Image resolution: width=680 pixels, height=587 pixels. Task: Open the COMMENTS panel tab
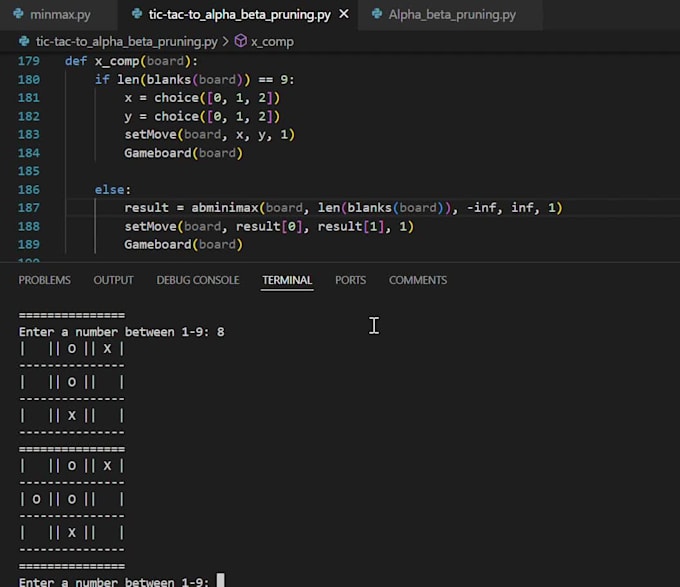pyautogui.click(x=418, y=280)
